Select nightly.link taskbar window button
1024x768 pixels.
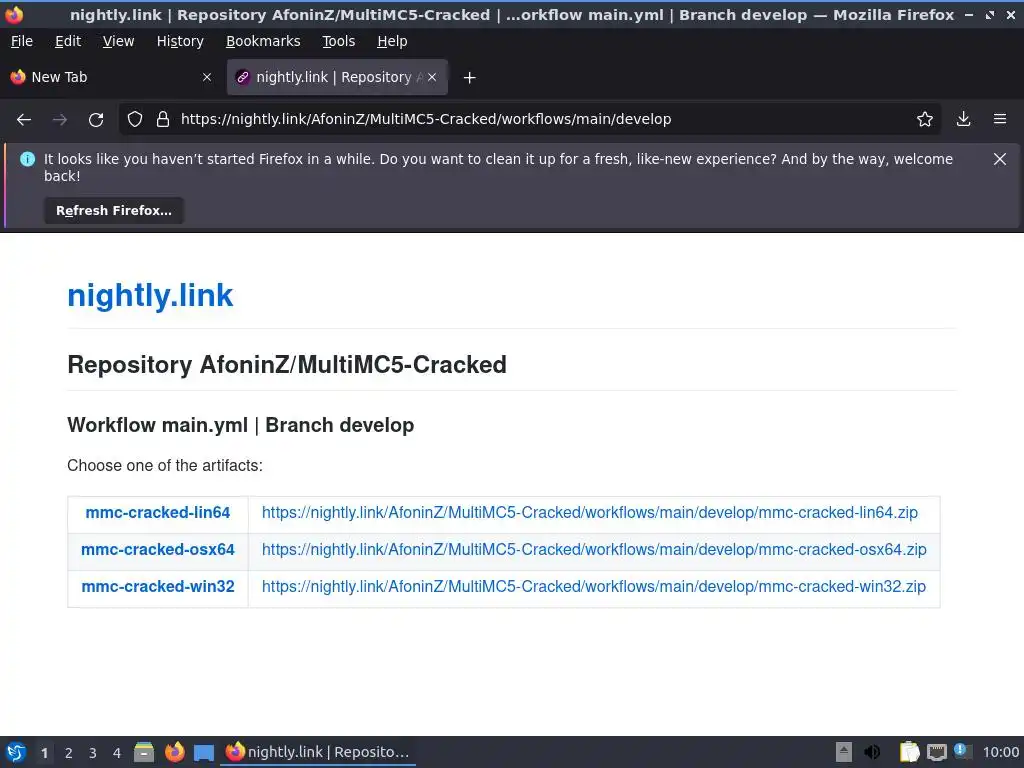point(318,752)
